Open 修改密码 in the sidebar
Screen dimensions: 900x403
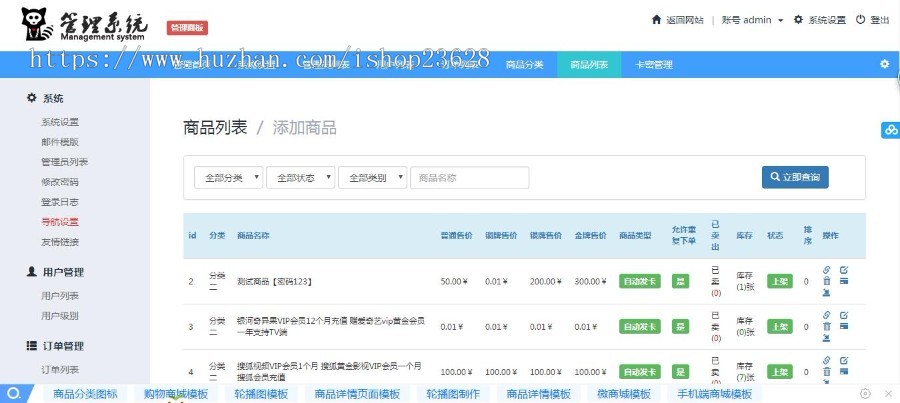click(60, 182)
